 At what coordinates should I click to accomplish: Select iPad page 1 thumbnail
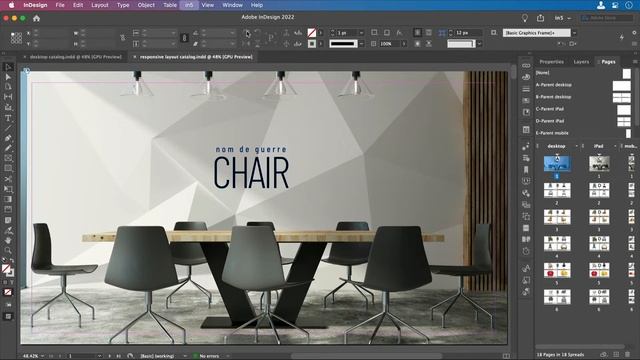(599, 163)
